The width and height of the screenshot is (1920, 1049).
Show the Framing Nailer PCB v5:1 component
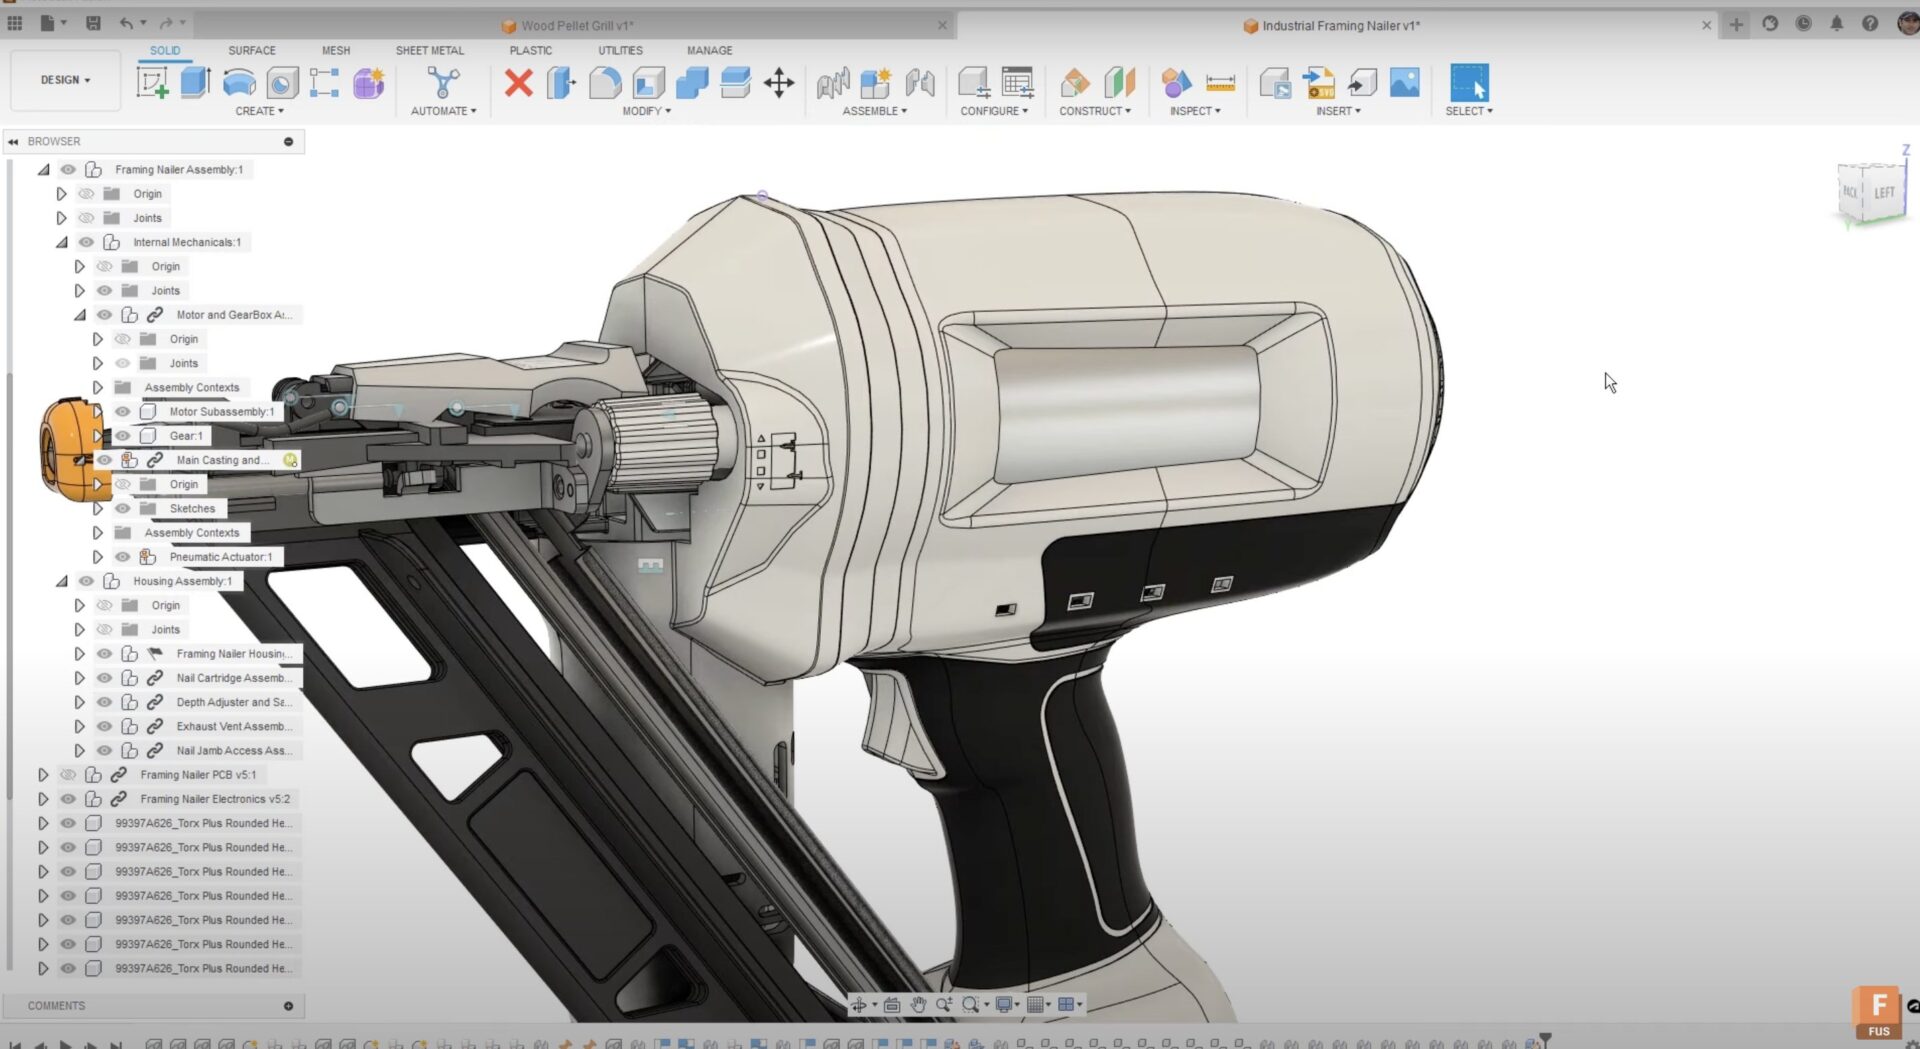[x=68, y=775]
